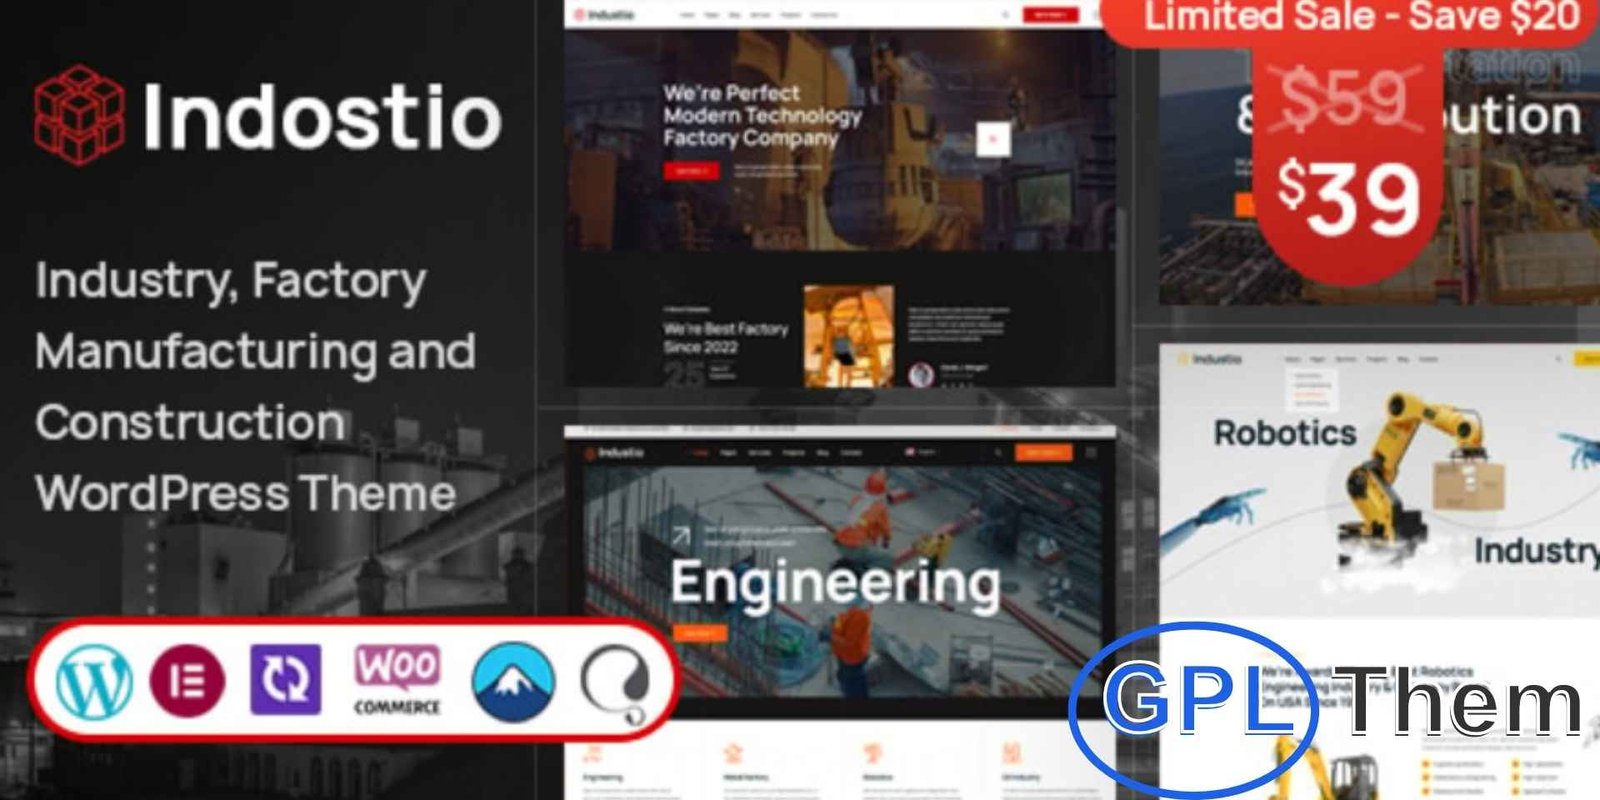Screen dimensions: 1600x800
Task: Click the We're Best Factory section image
Action: [x=848, y=335]
